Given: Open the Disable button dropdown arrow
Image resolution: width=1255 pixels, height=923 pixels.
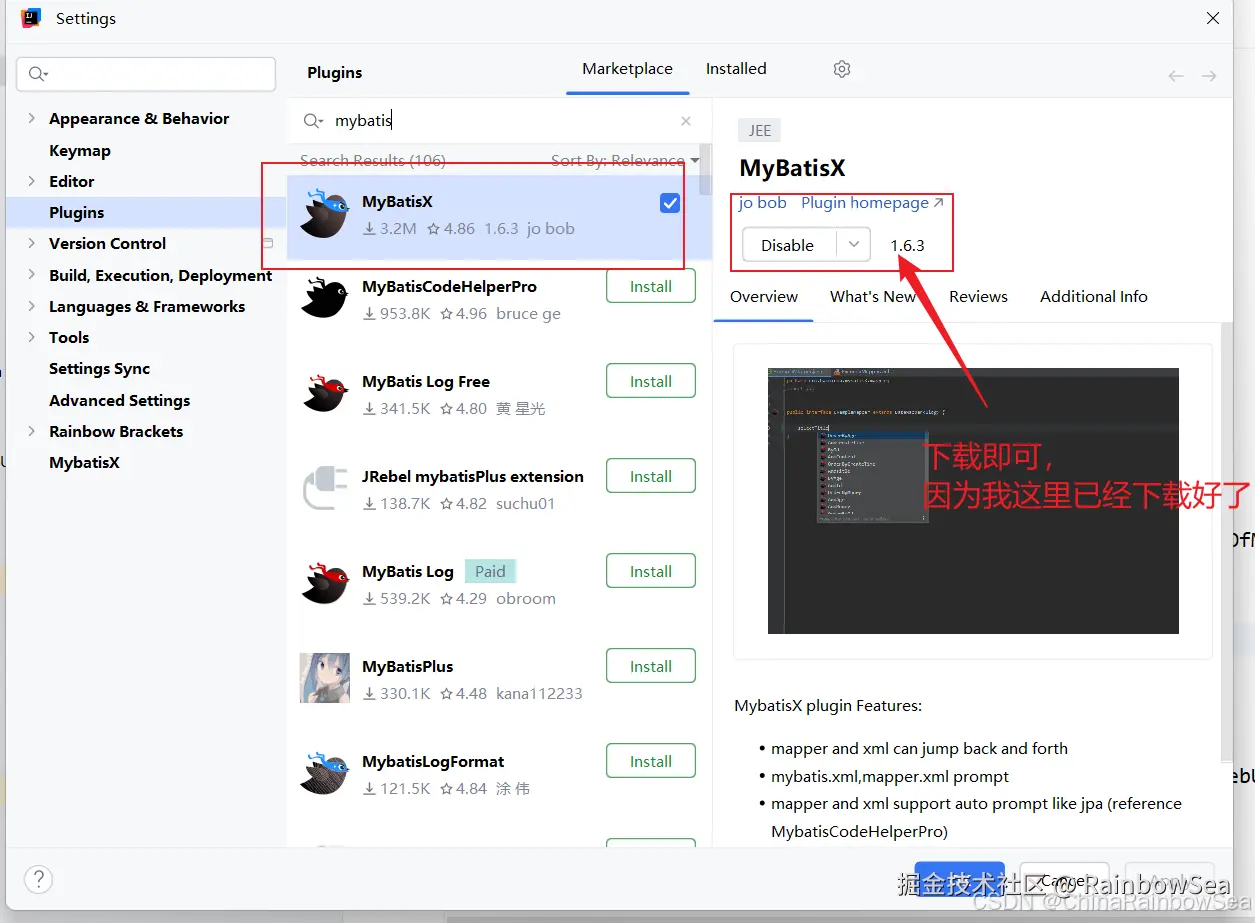Looking at the screenshot, I should click(x=853, y=244).
